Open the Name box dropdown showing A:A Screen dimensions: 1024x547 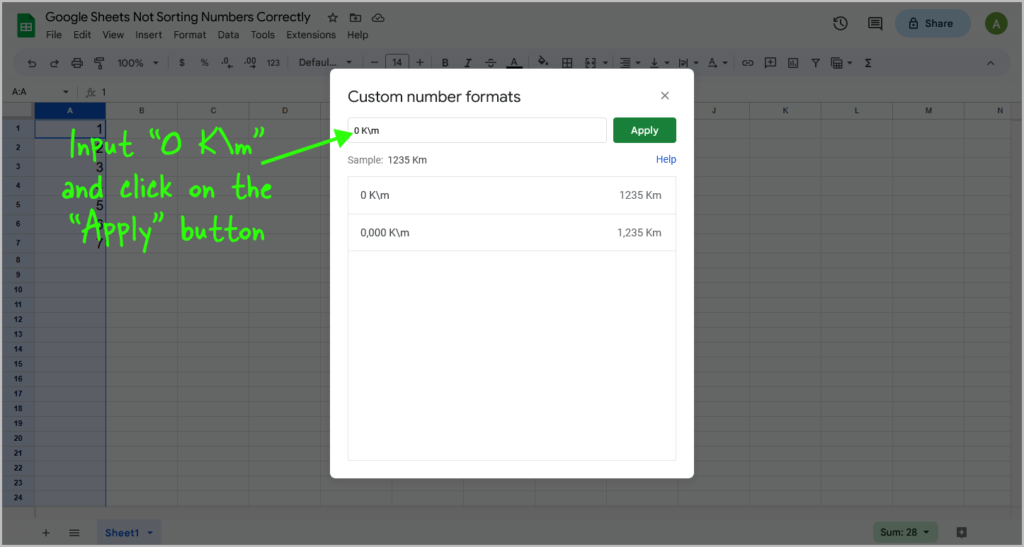(x=65, y=92)
